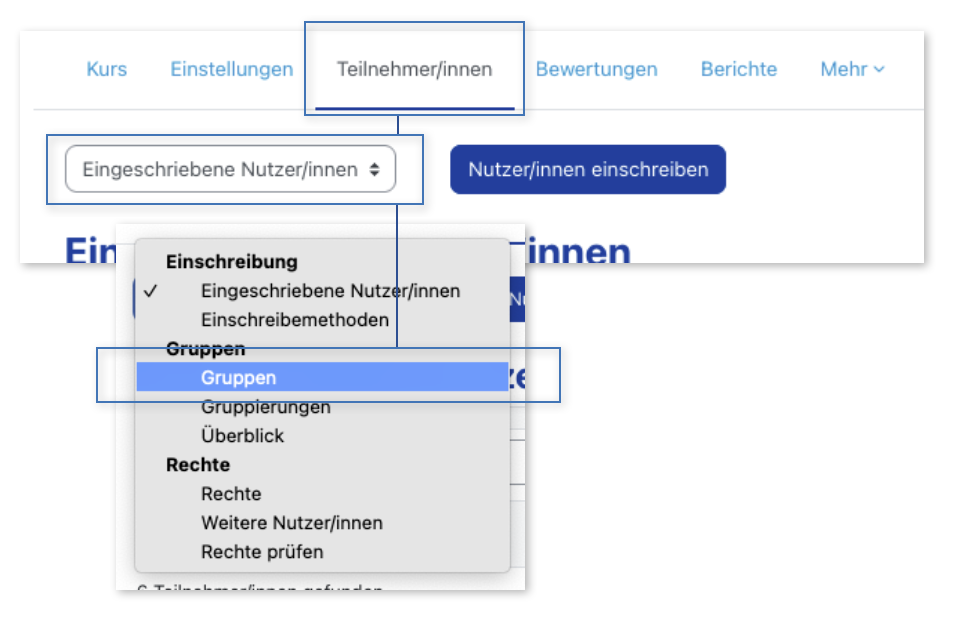The height and width of the screenshot is (619, 955).
Task: Select the Teilnehmer/innen tab
Action: (x=414, y=69)
